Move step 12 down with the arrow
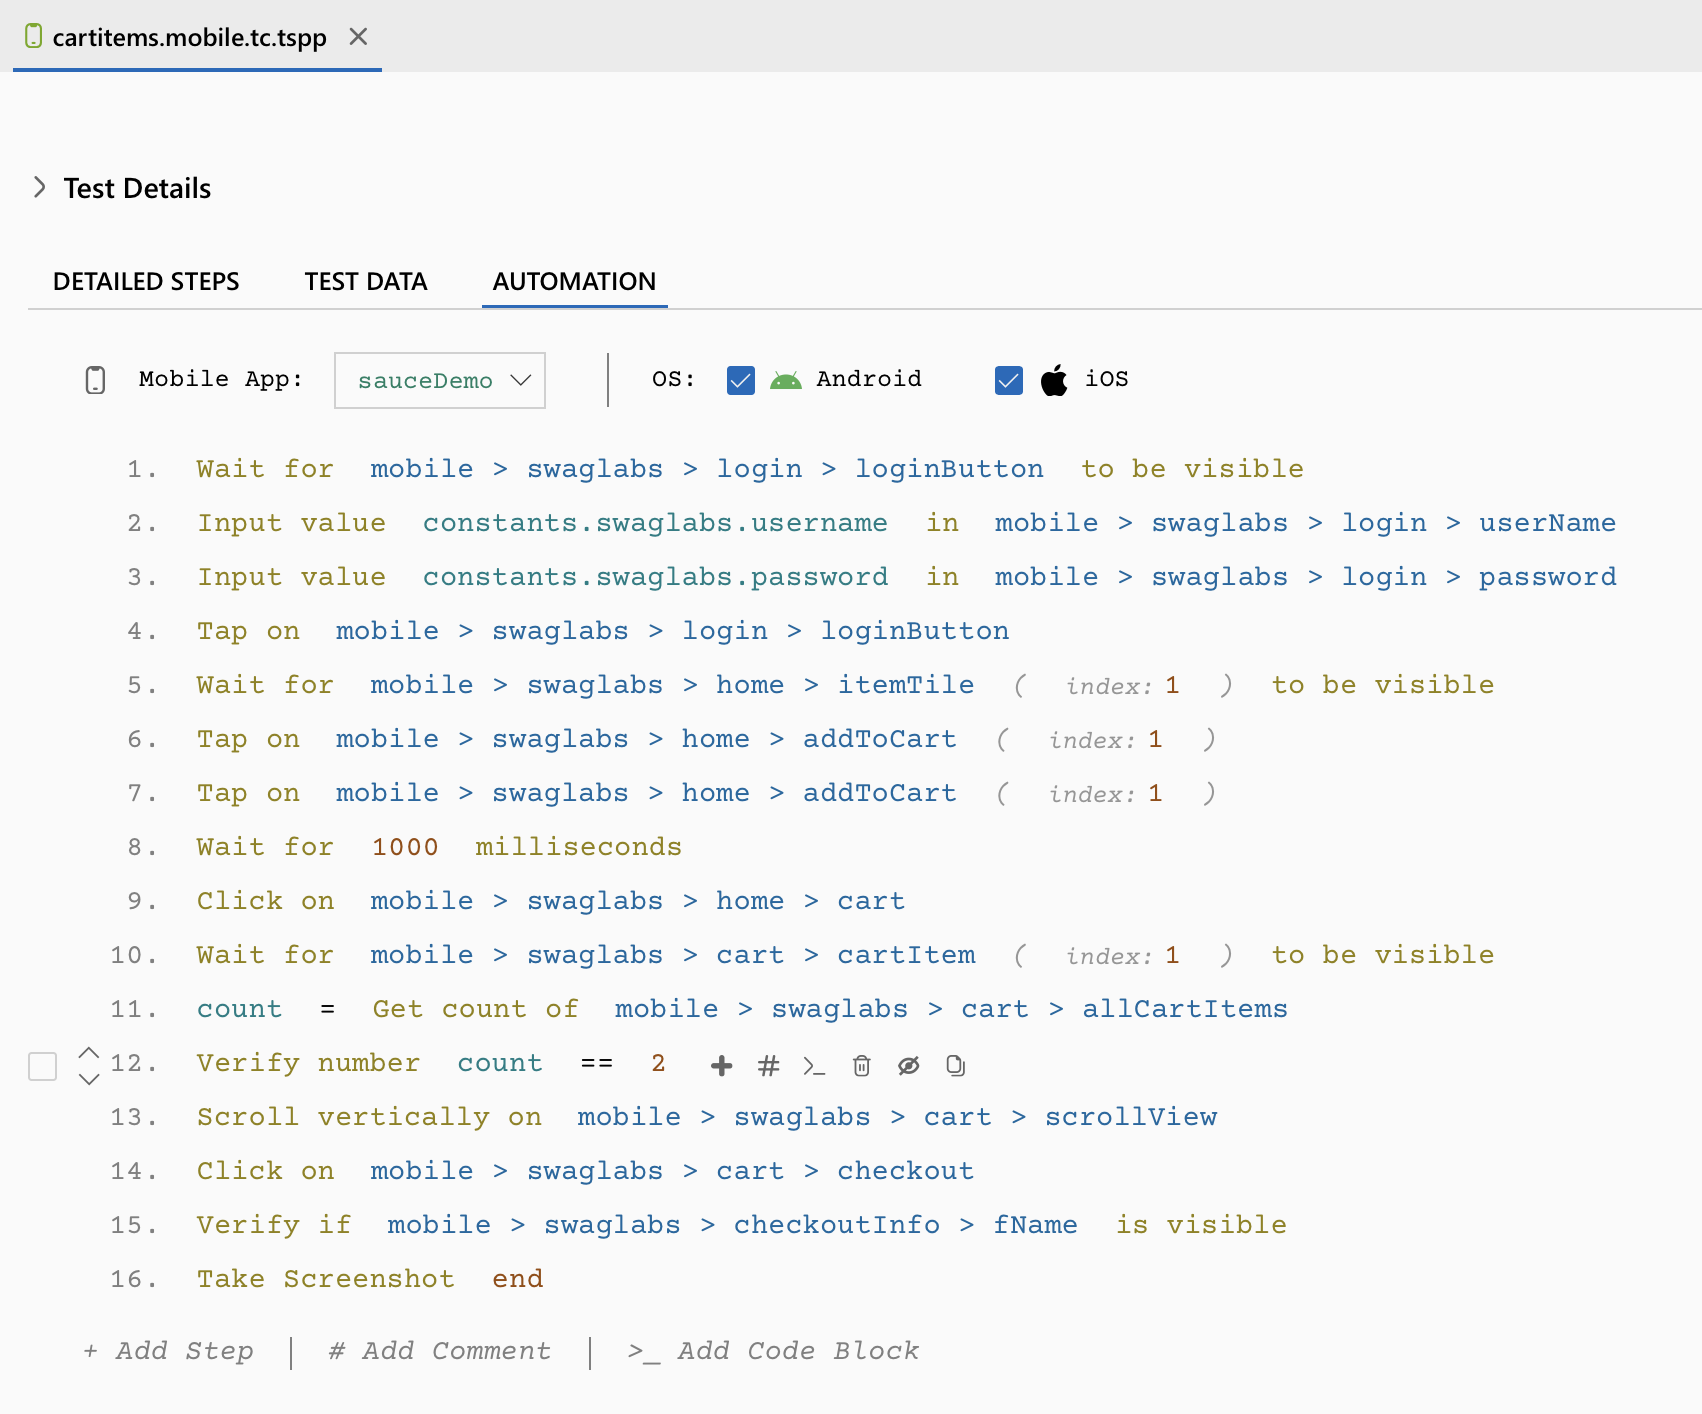Viewport: 1702px width, 1414px height. tap(89, 1079)
